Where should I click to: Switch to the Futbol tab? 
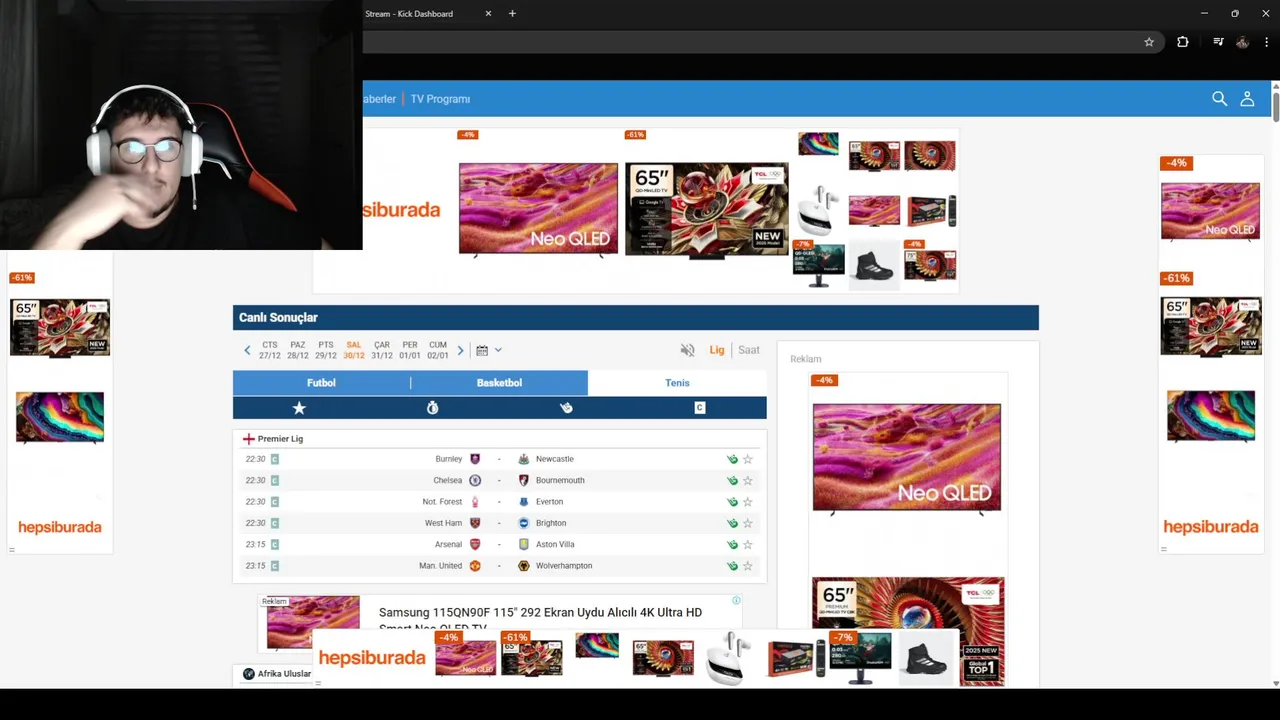321,383
